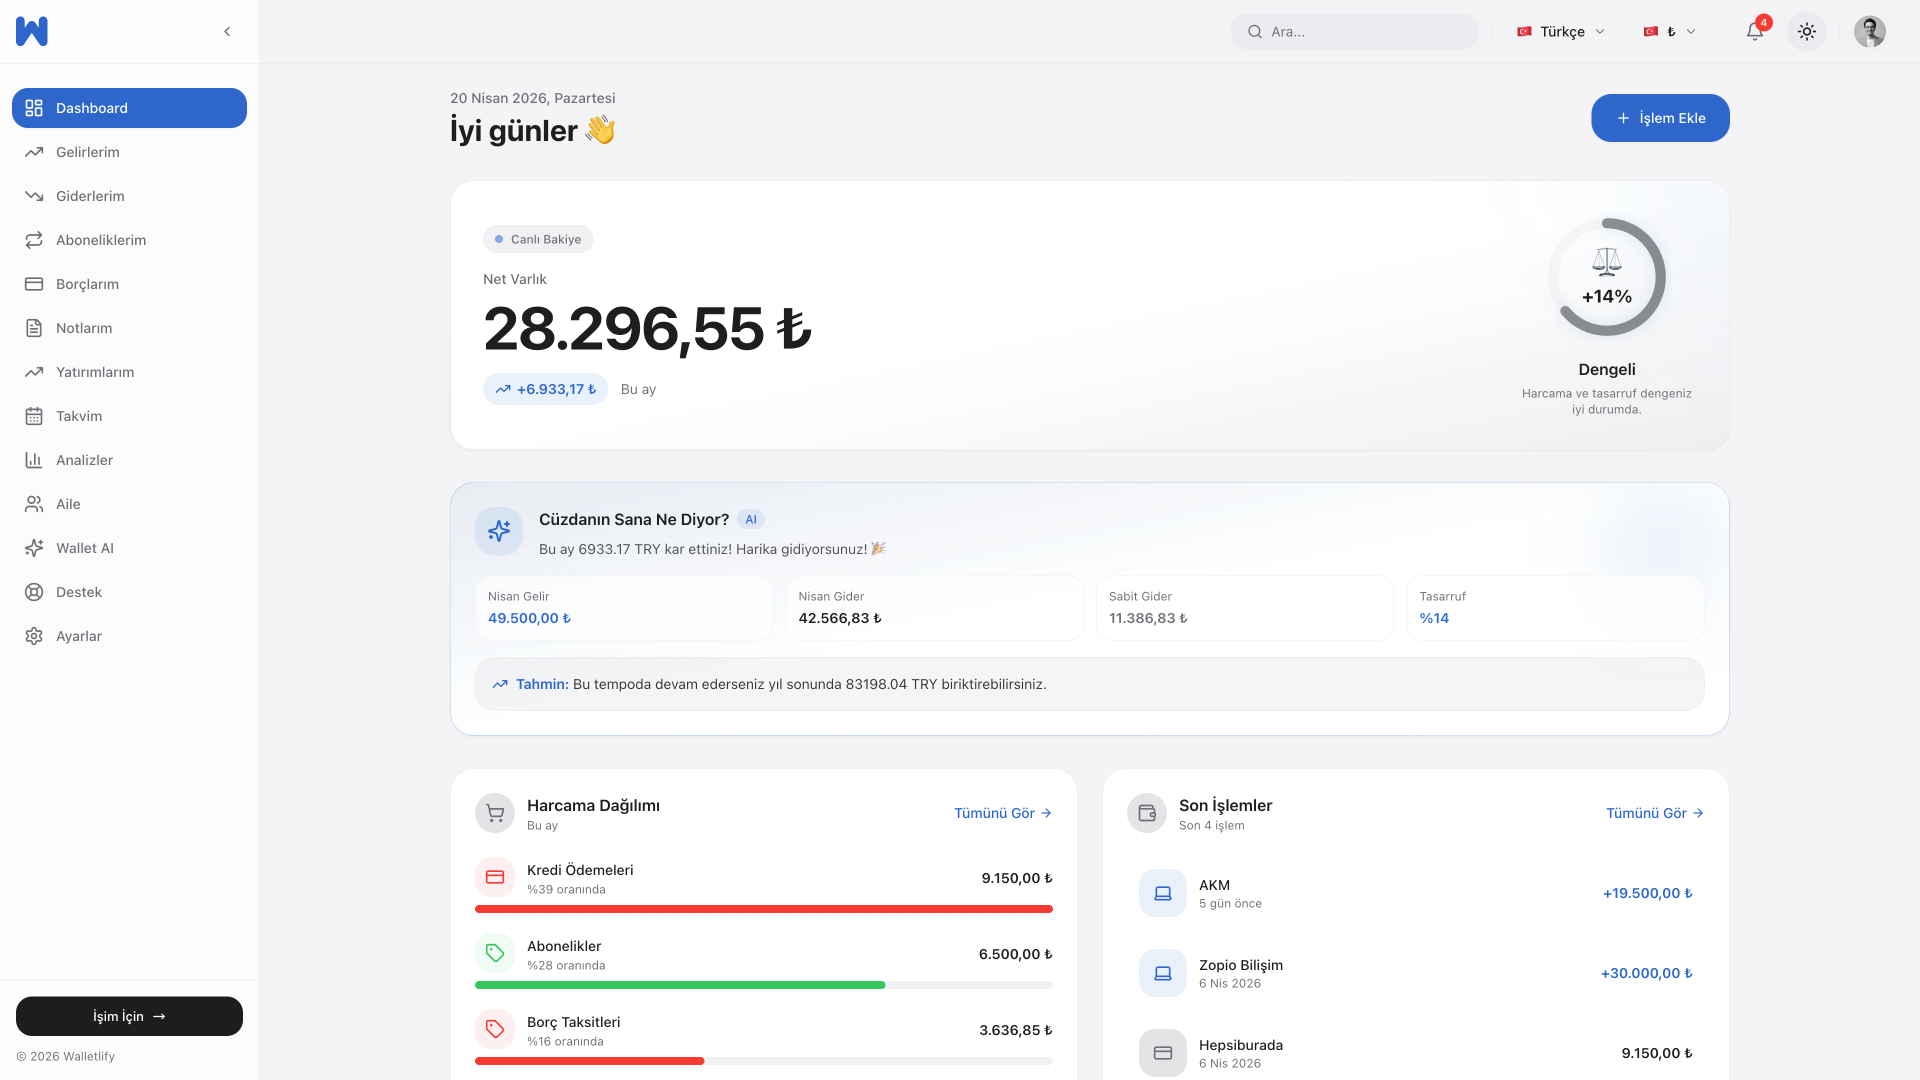The width and height of the screenshot is (1920, 1080).
Task: Open notifications bell icon
Action: point(1754,31)
